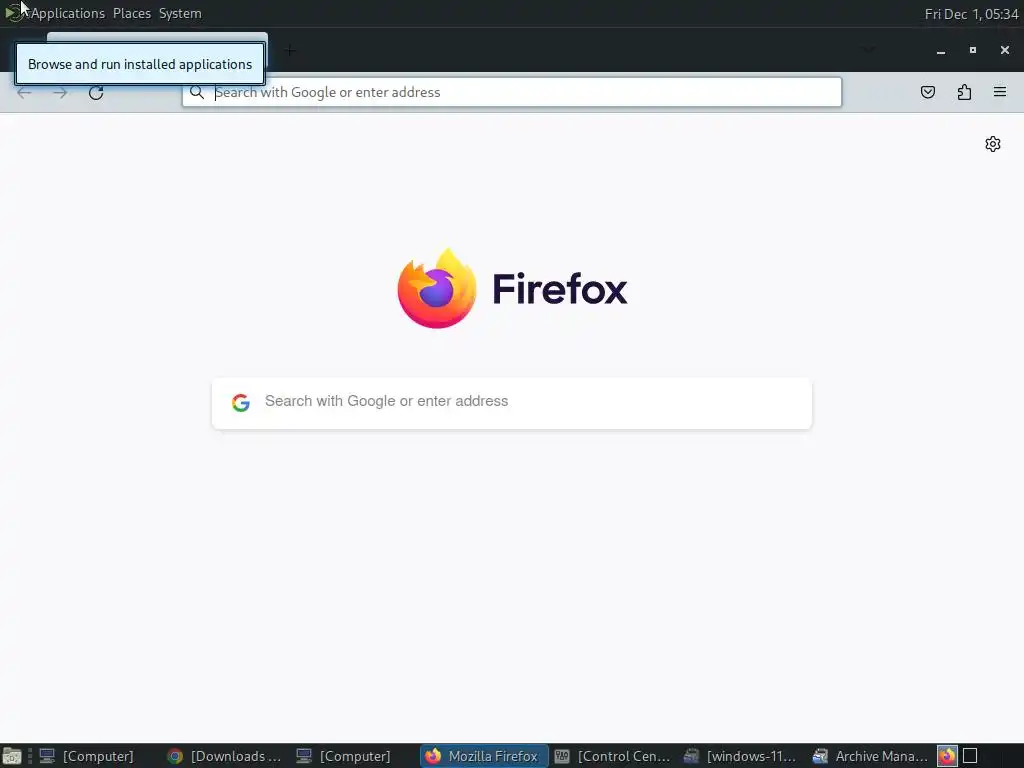
Task: Focus the top address bar field
Action: 512,92
